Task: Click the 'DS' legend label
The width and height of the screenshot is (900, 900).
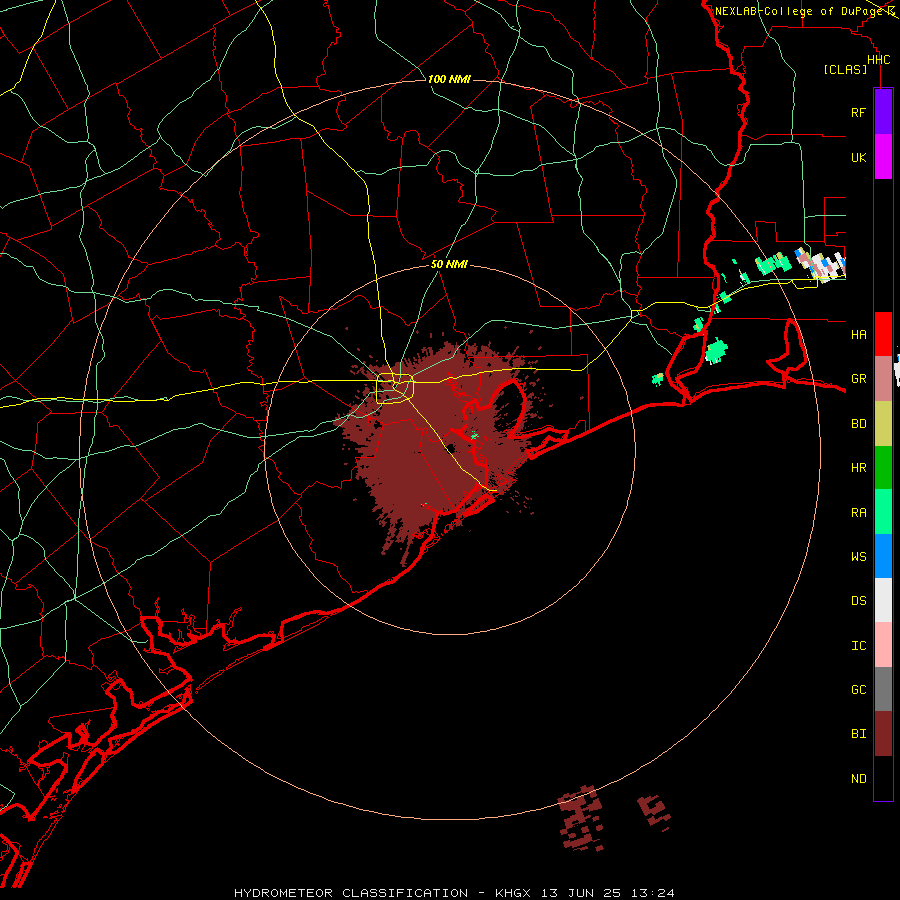Action: [x=858, y=600]
